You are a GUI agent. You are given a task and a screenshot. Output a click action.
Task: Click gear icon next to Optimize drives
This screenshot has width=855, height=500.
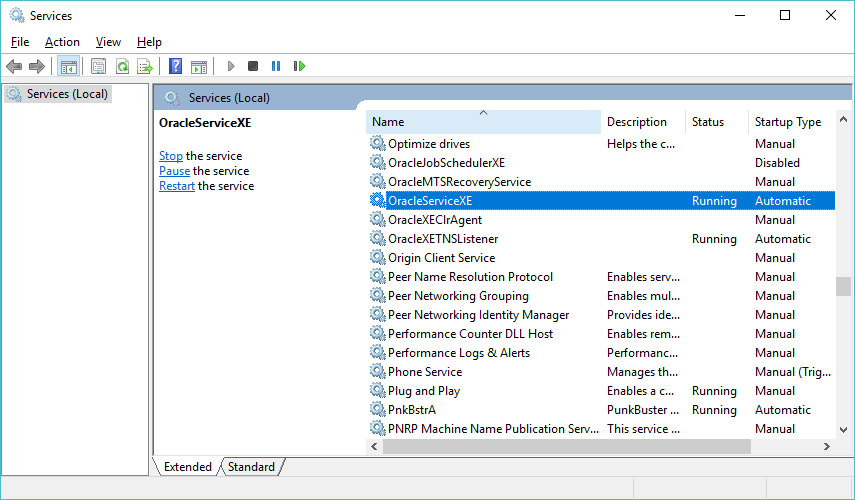[x=377, y=143]
